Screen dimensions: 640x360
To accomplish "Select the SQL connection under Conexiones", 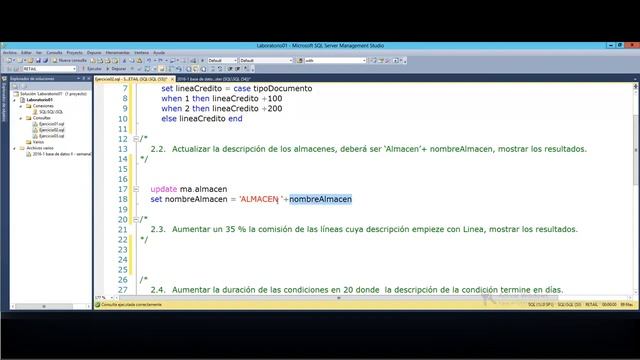I will [48, 112].
